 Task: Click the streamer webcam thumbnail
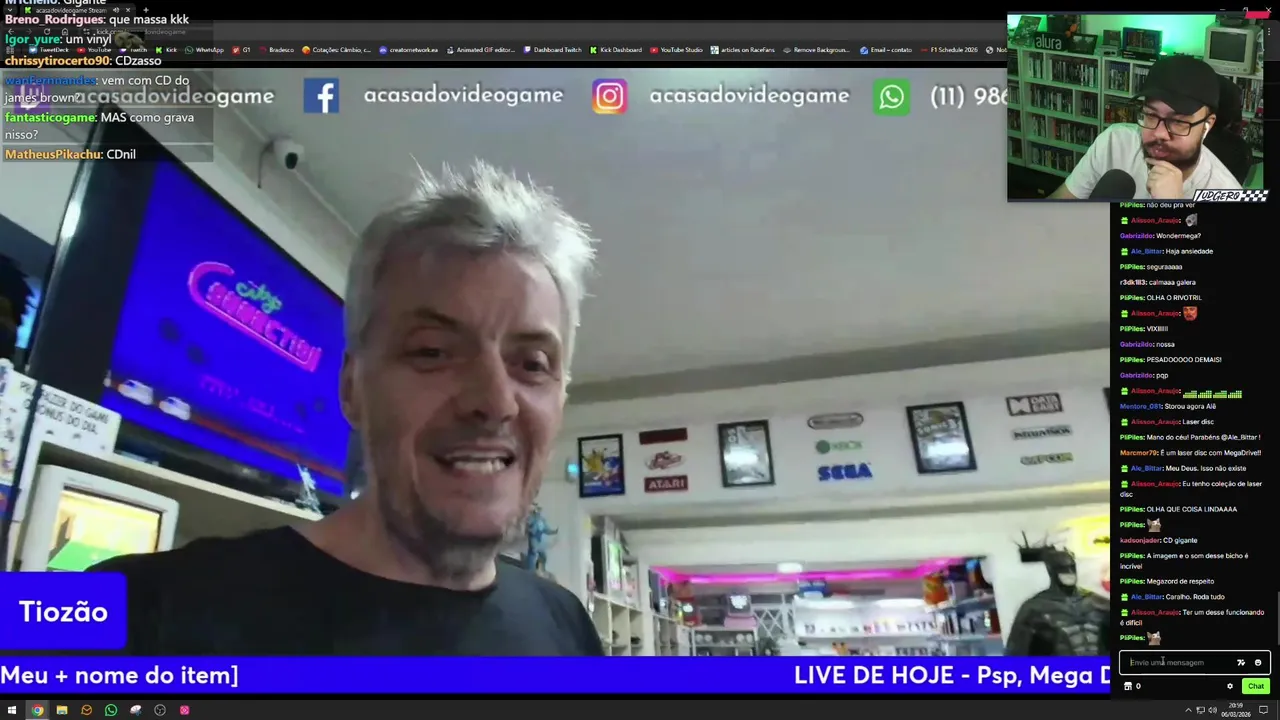[x=1137, y=107]
